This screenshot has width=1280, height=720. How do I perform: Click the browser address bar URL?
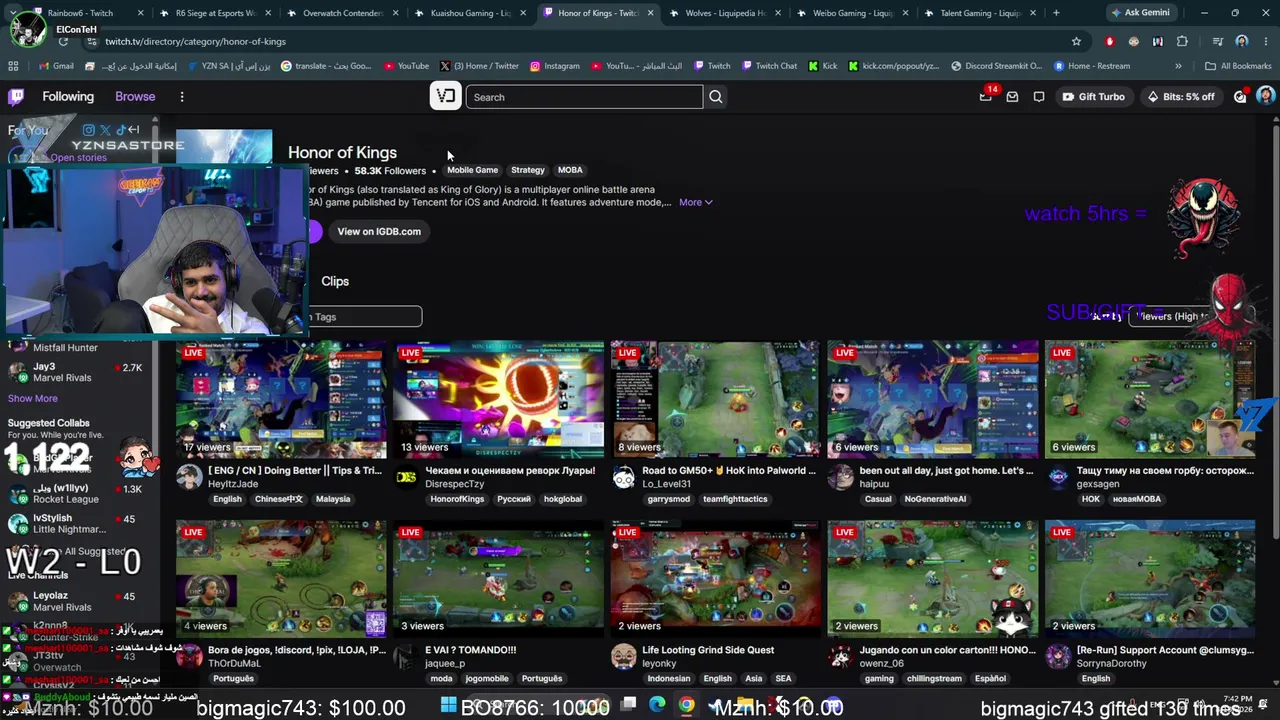point(195,42)
